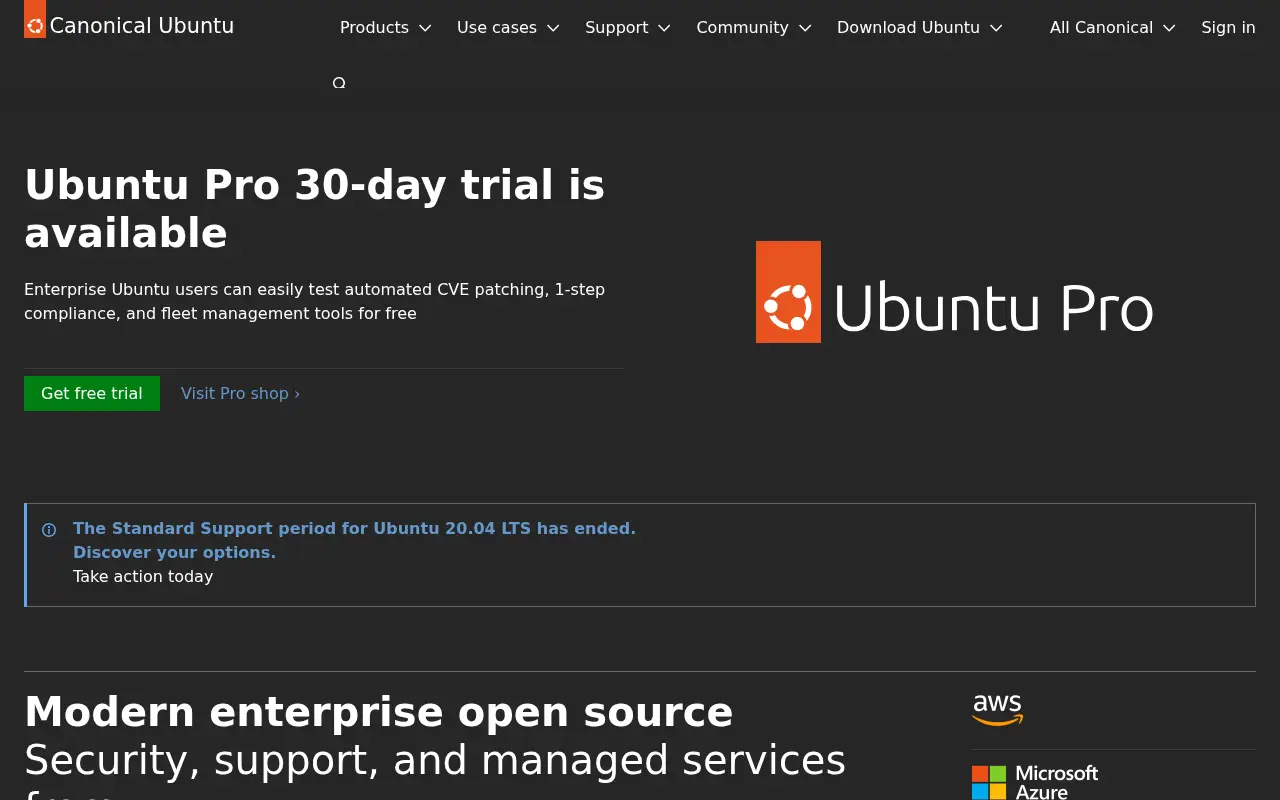Expand the Download Ubuntu chevron
Screen dimensions: 1280x800
point(996,28)
